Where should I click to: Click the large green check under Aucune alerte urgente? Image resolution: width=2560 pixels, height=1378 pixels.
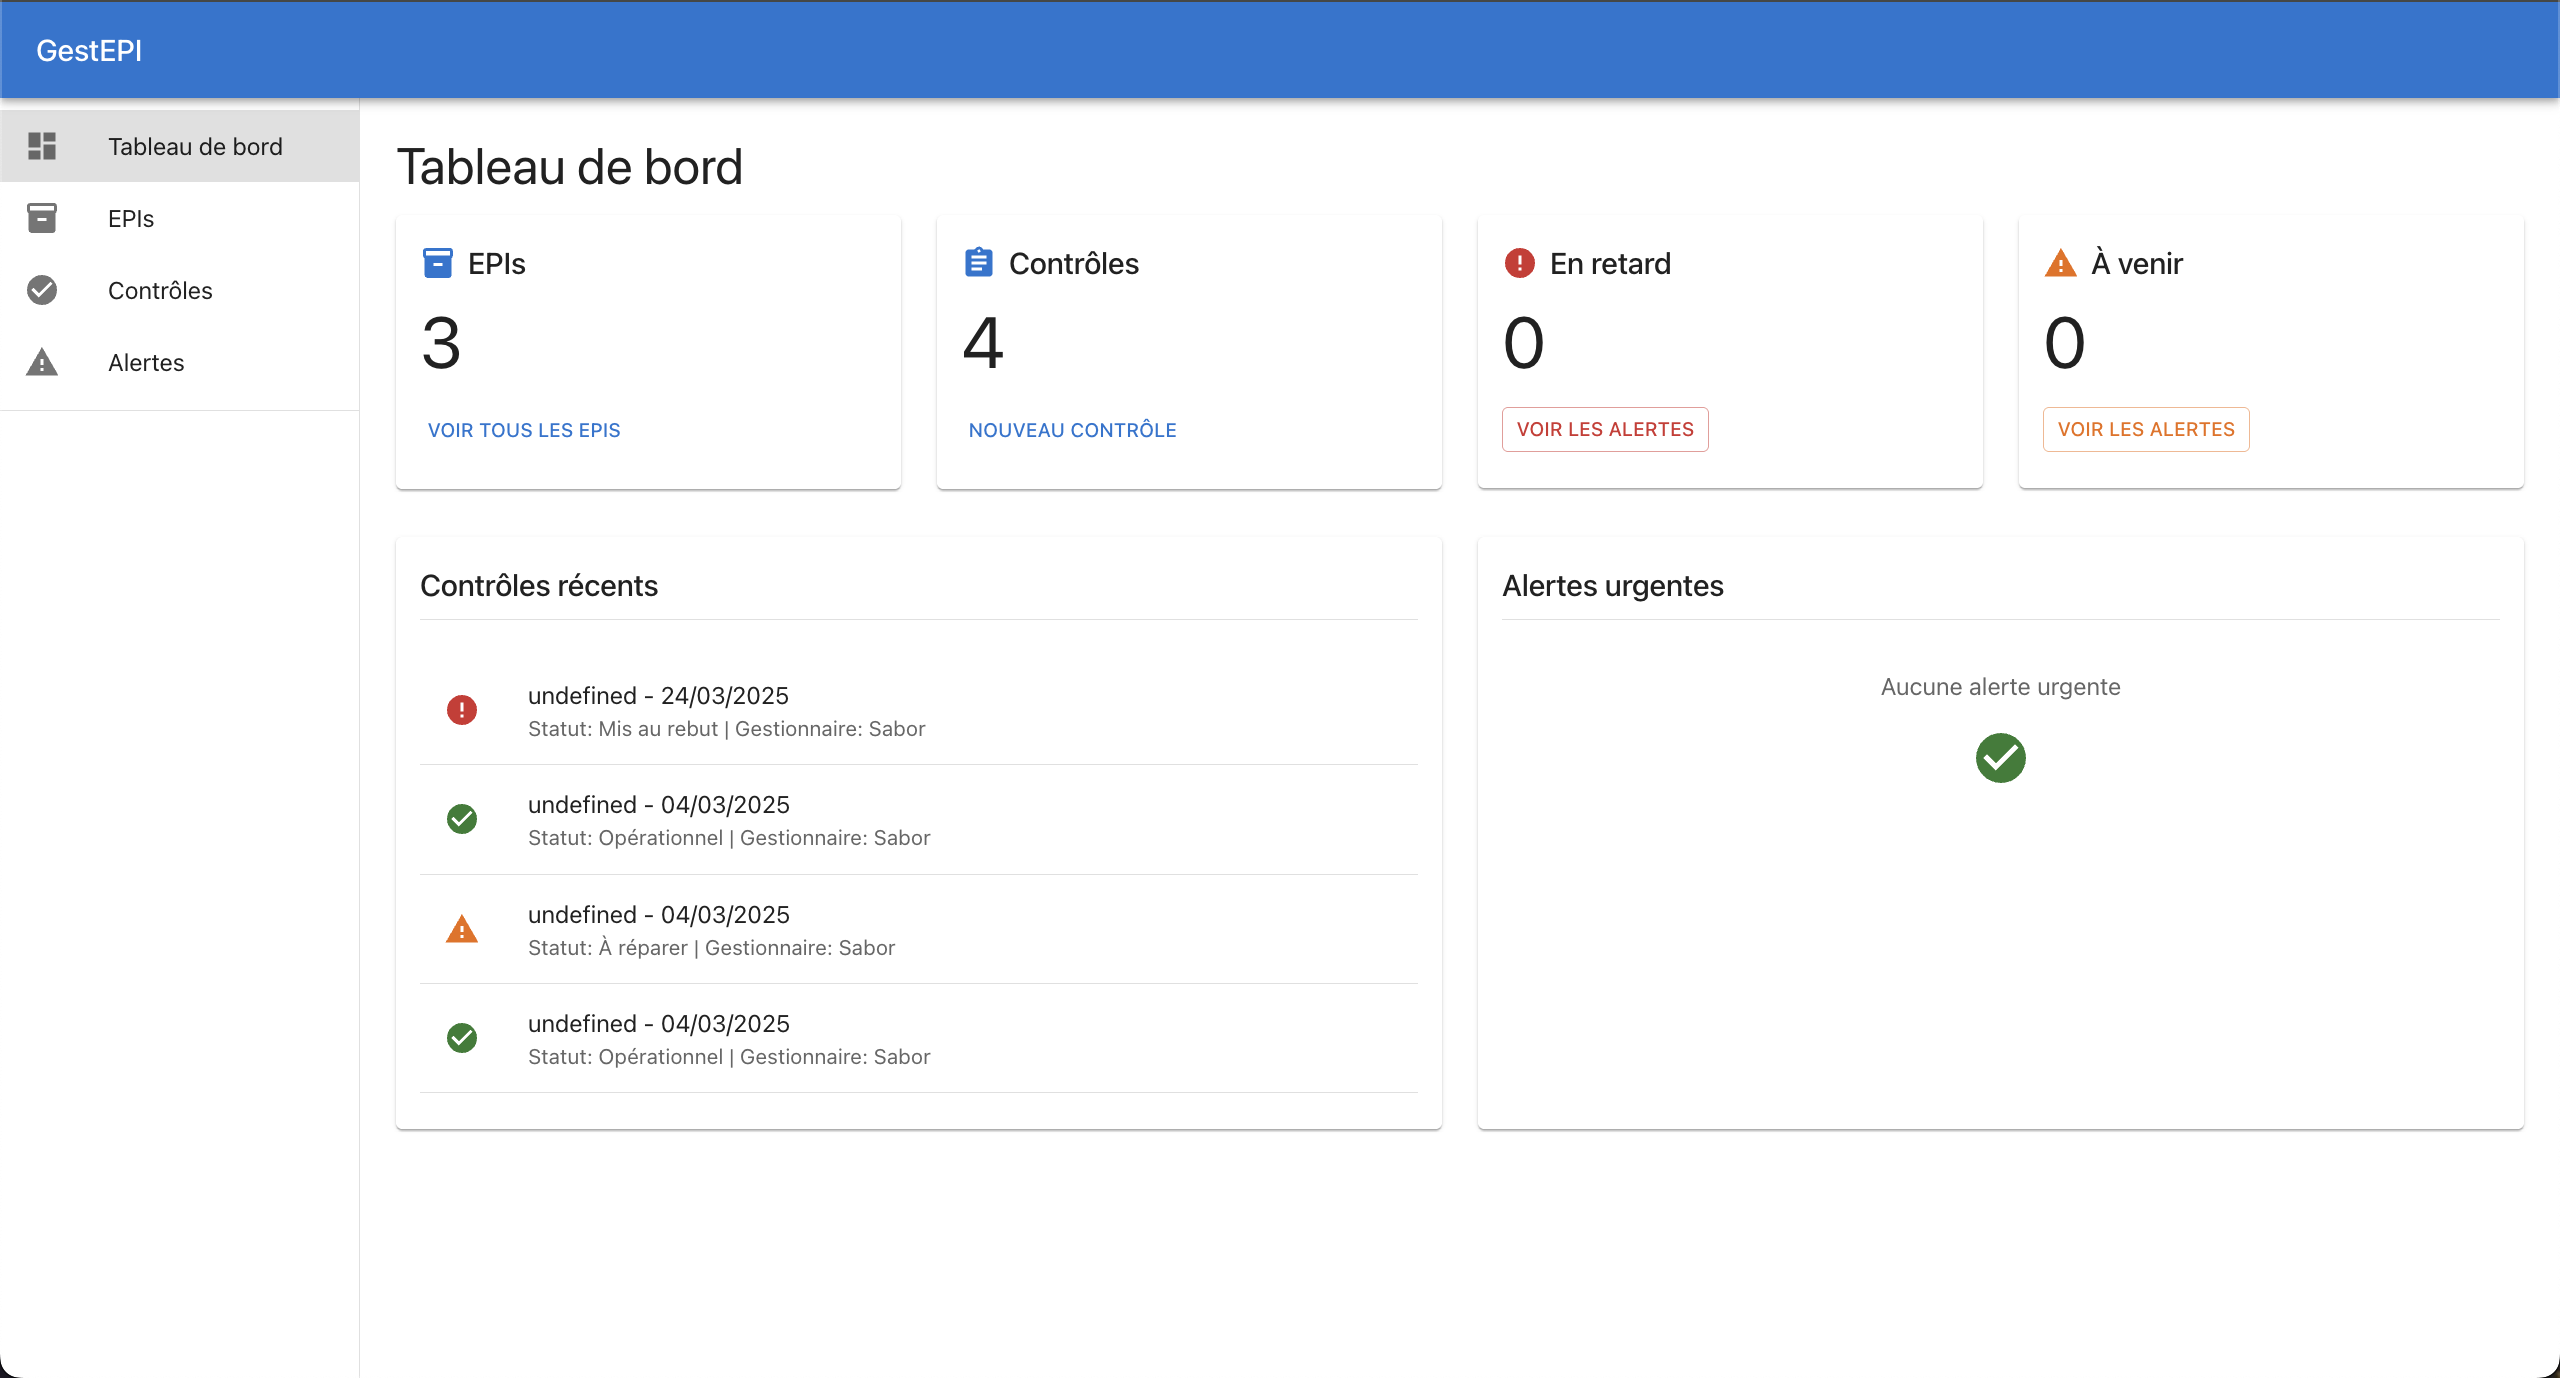tap(2000, 758)
